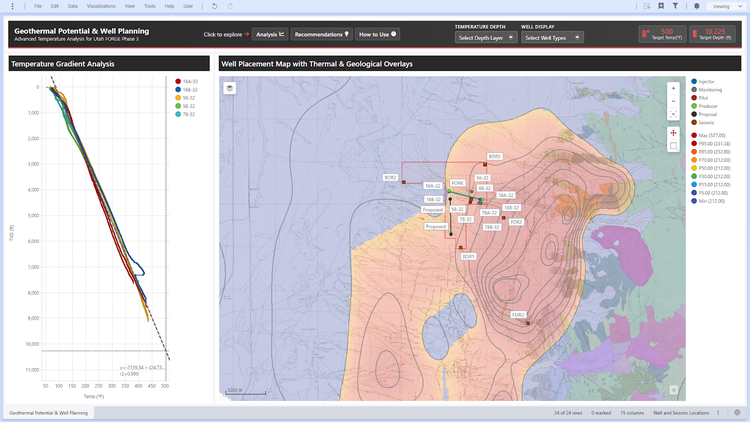Open the status bar three-dot menu

coord(718,412)
